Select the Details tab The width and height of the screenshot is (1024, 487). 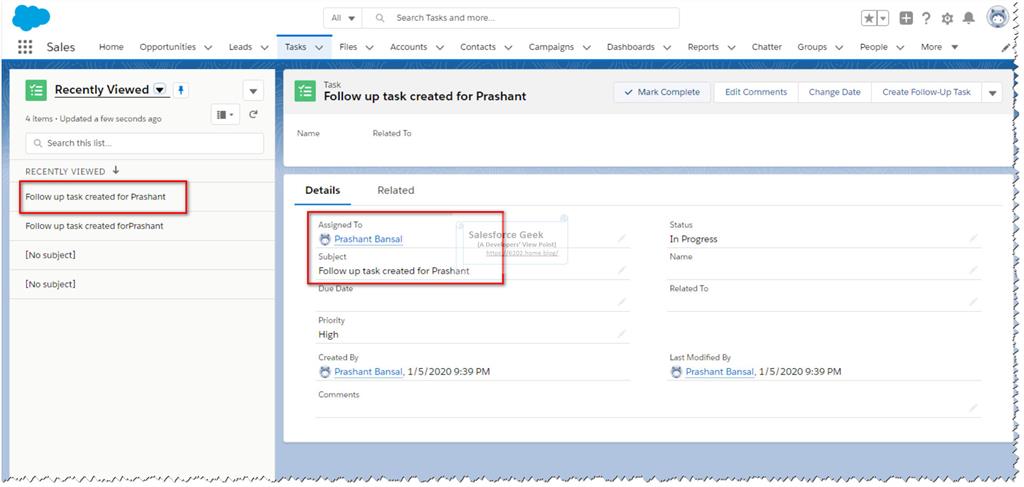[323, 191]
